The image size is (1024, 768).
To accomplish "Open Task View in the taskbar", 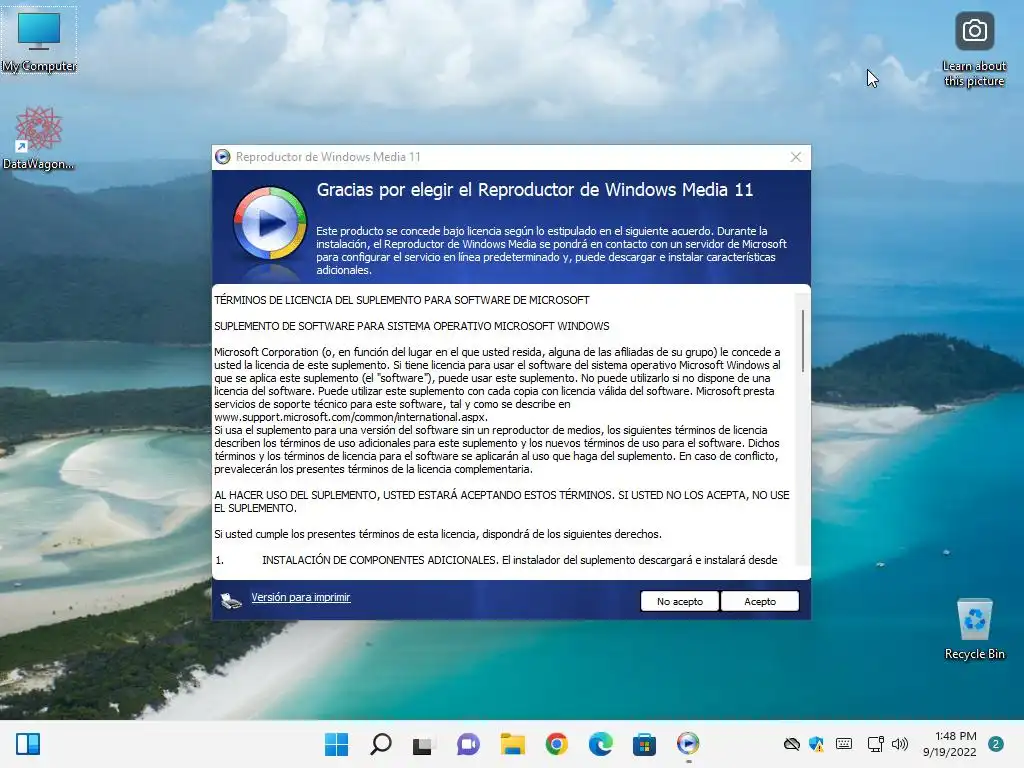I will (x=423, y=744).
